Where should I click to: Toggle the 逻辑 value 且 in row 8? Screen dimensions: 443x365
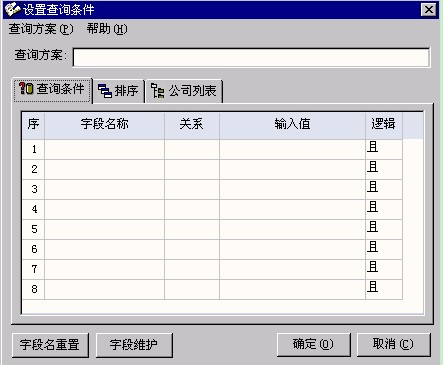point(384,289)
